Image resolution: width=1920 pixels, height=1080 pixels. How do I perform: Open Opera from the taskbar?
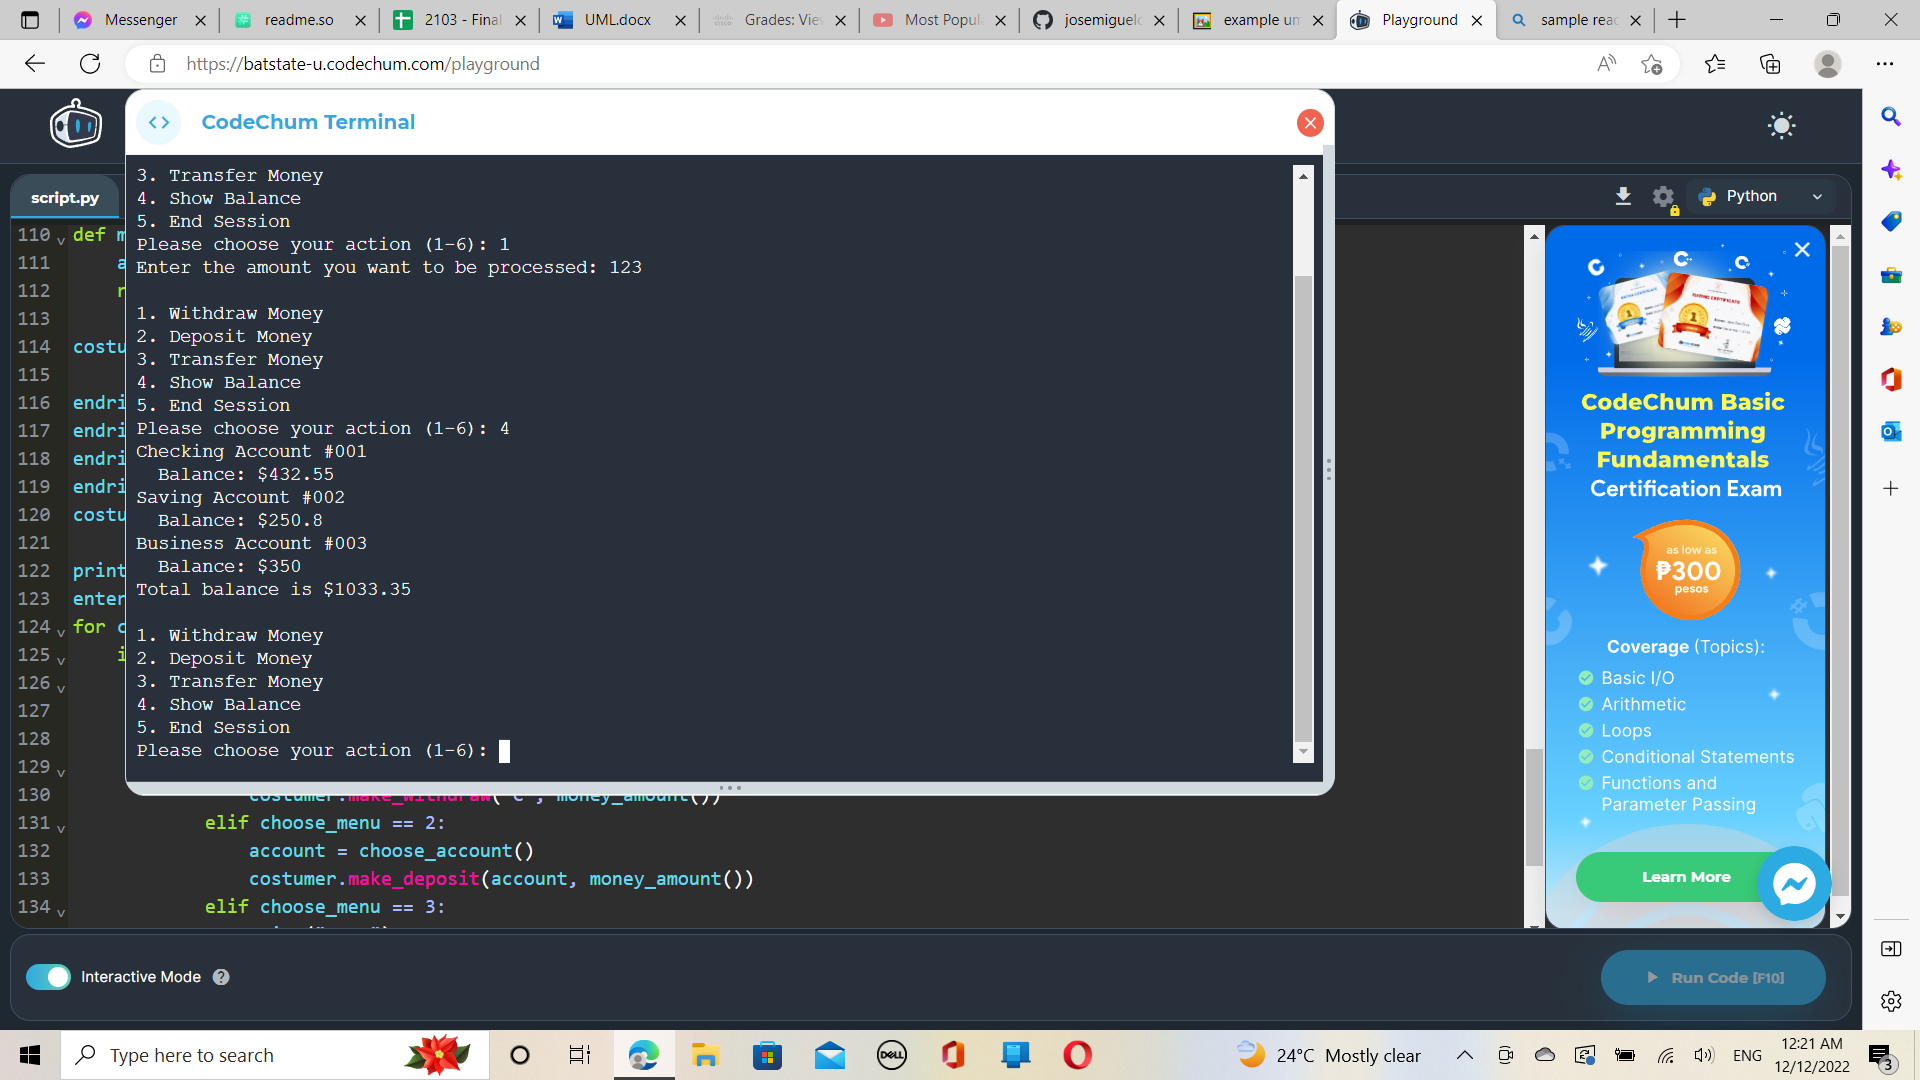click(x=1077, y=1054)
